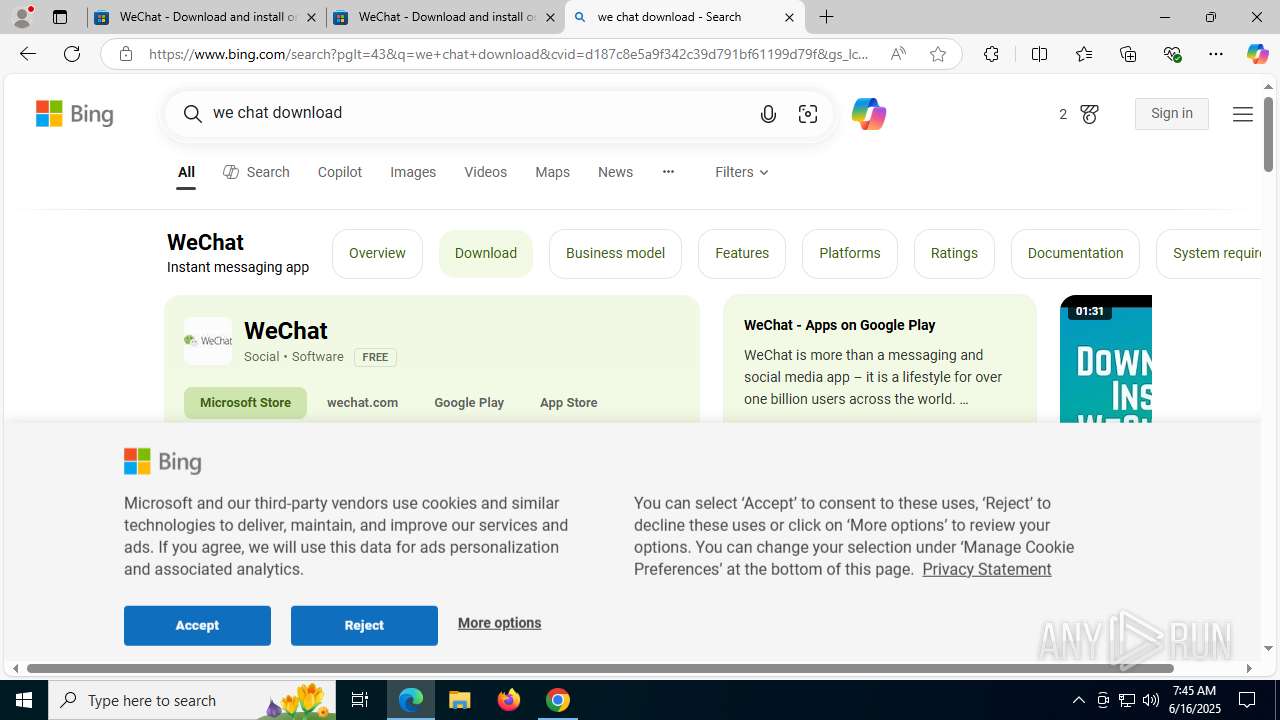Select the Overview chip
Image resolution: width=1280 pixels, height=720 pixels.
[377, 253]
